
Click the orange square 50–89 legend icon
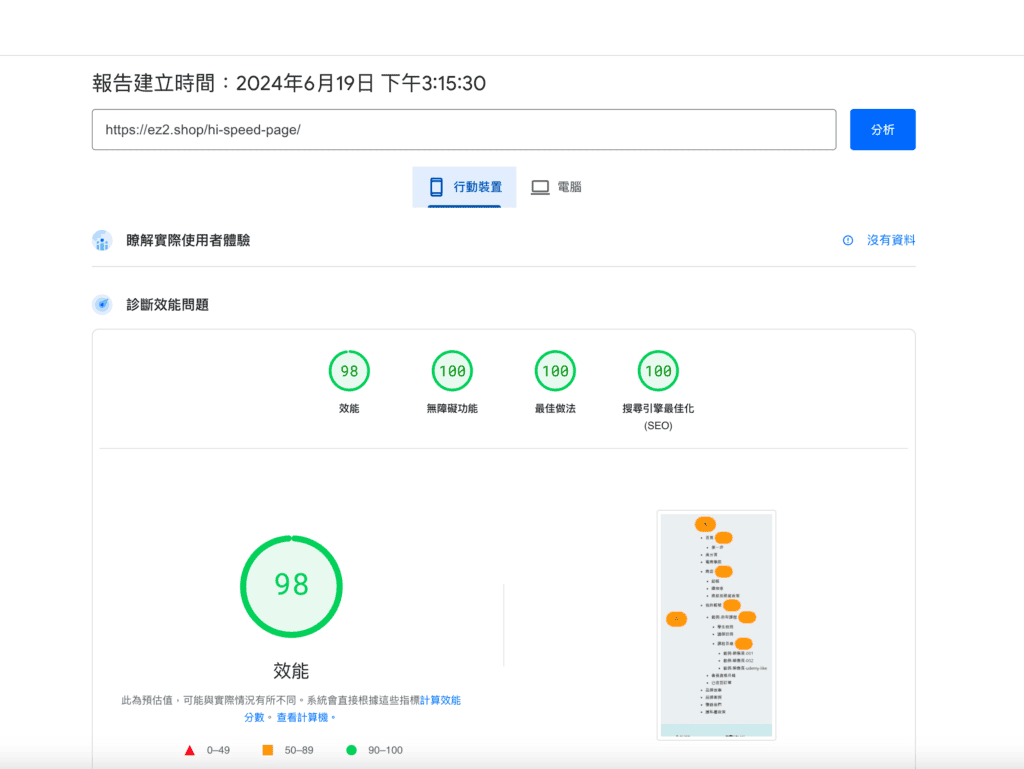pyautogui.click(x=268, y=750)
